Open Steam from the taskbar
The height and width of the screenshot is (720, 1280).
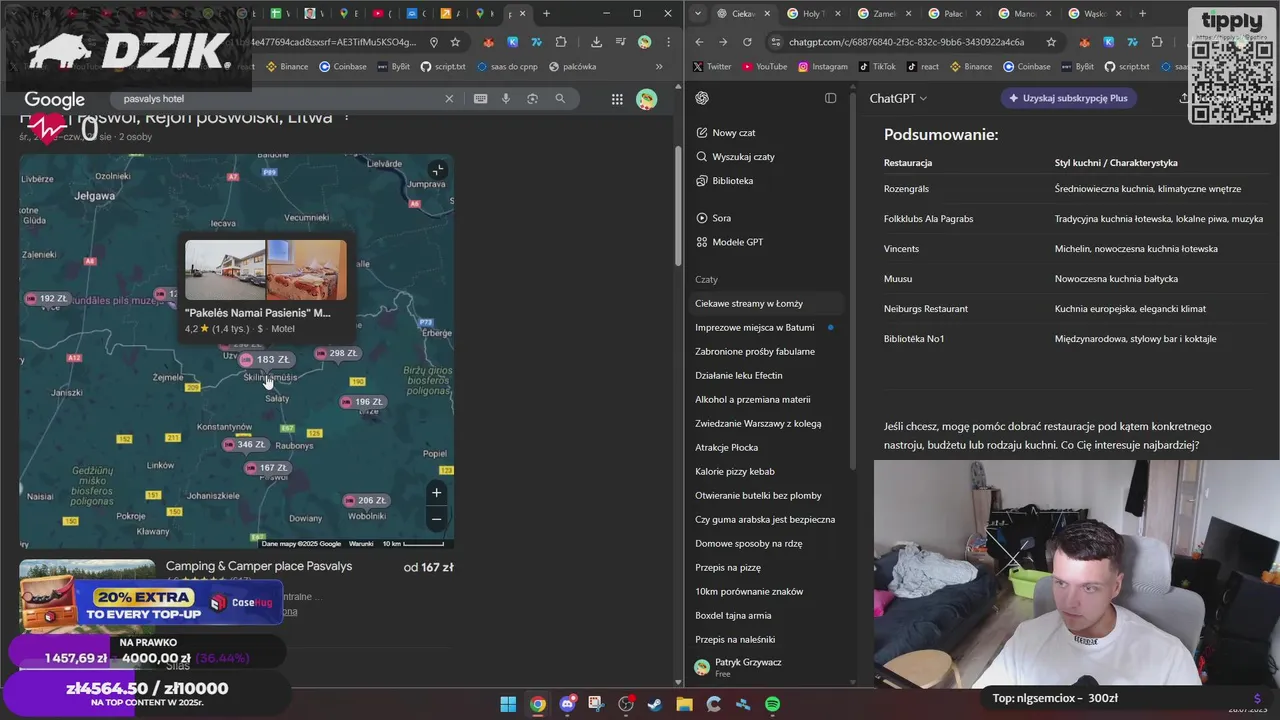655,705
